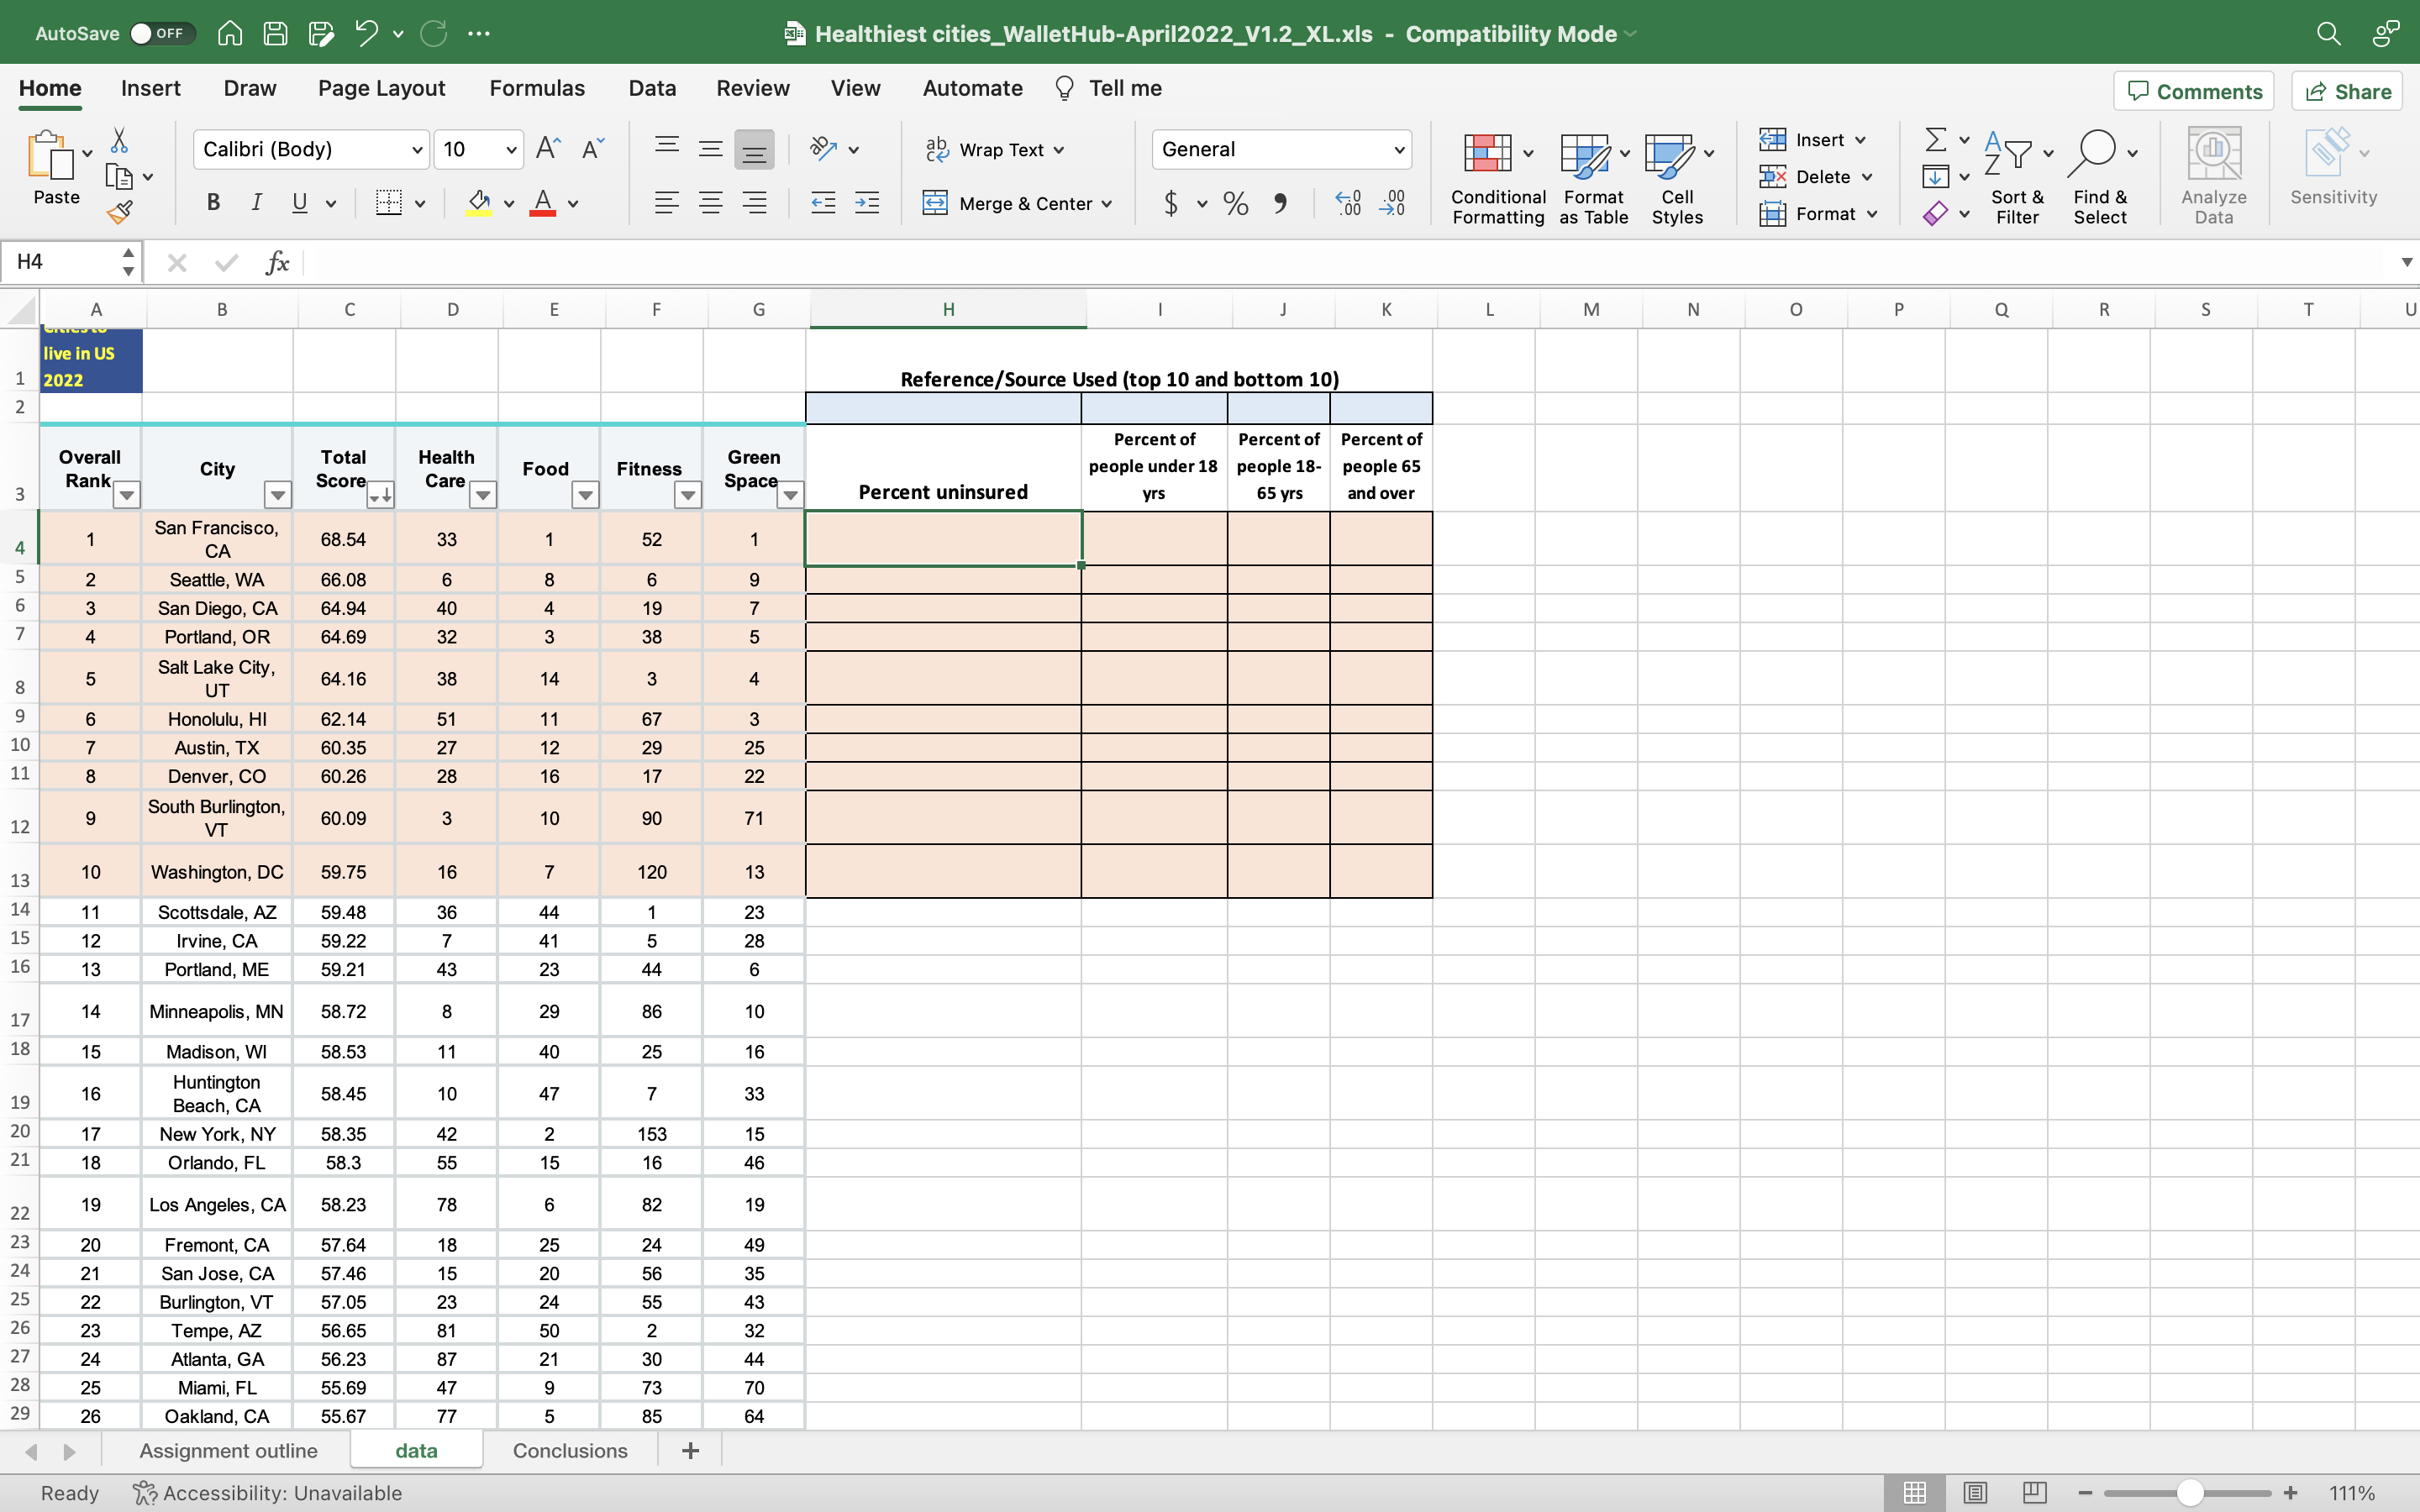Expand the formula bar chevron
Image resolution: width=2420 pixels, height=1512 pixels.
click(2406, 262)
